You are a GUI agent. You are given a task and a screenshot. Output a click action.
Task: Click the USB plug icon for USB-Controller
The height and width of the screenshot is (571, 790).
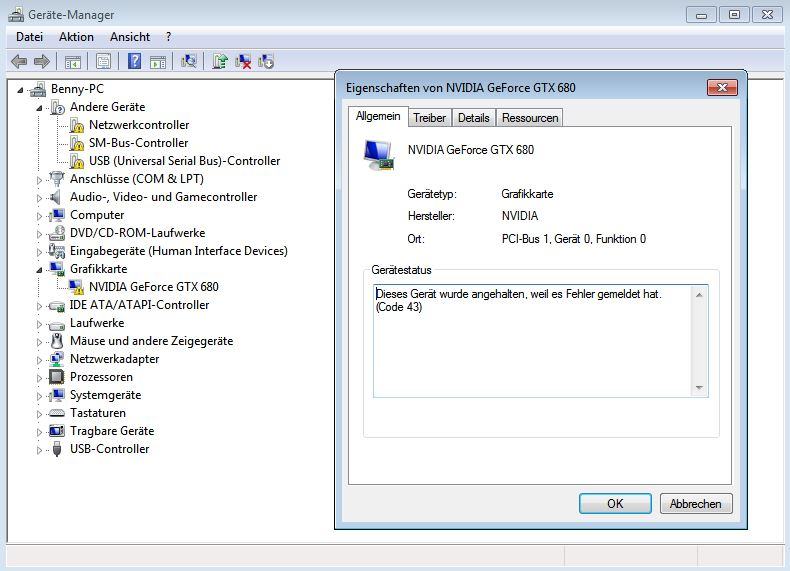click(x=57, y=449)
